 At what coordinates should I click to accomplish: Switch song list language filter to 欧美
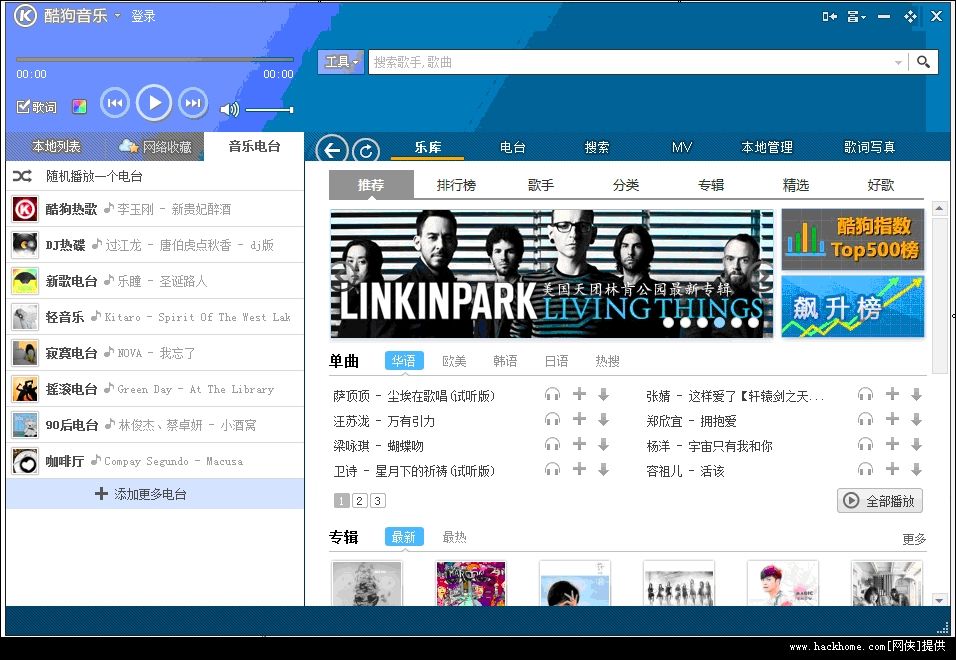click(452, 361)
